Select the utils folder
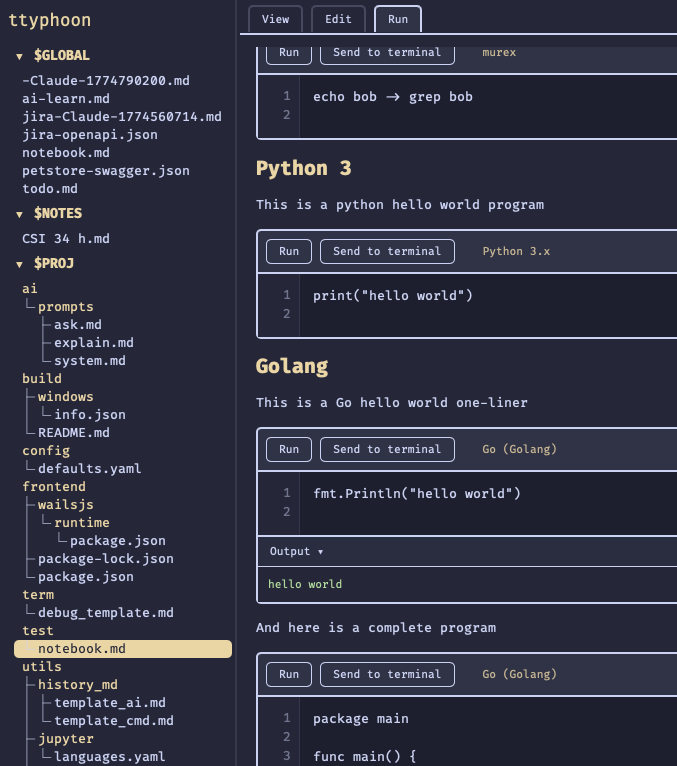This screenshot has height=766, width=677. click(42, 667)
